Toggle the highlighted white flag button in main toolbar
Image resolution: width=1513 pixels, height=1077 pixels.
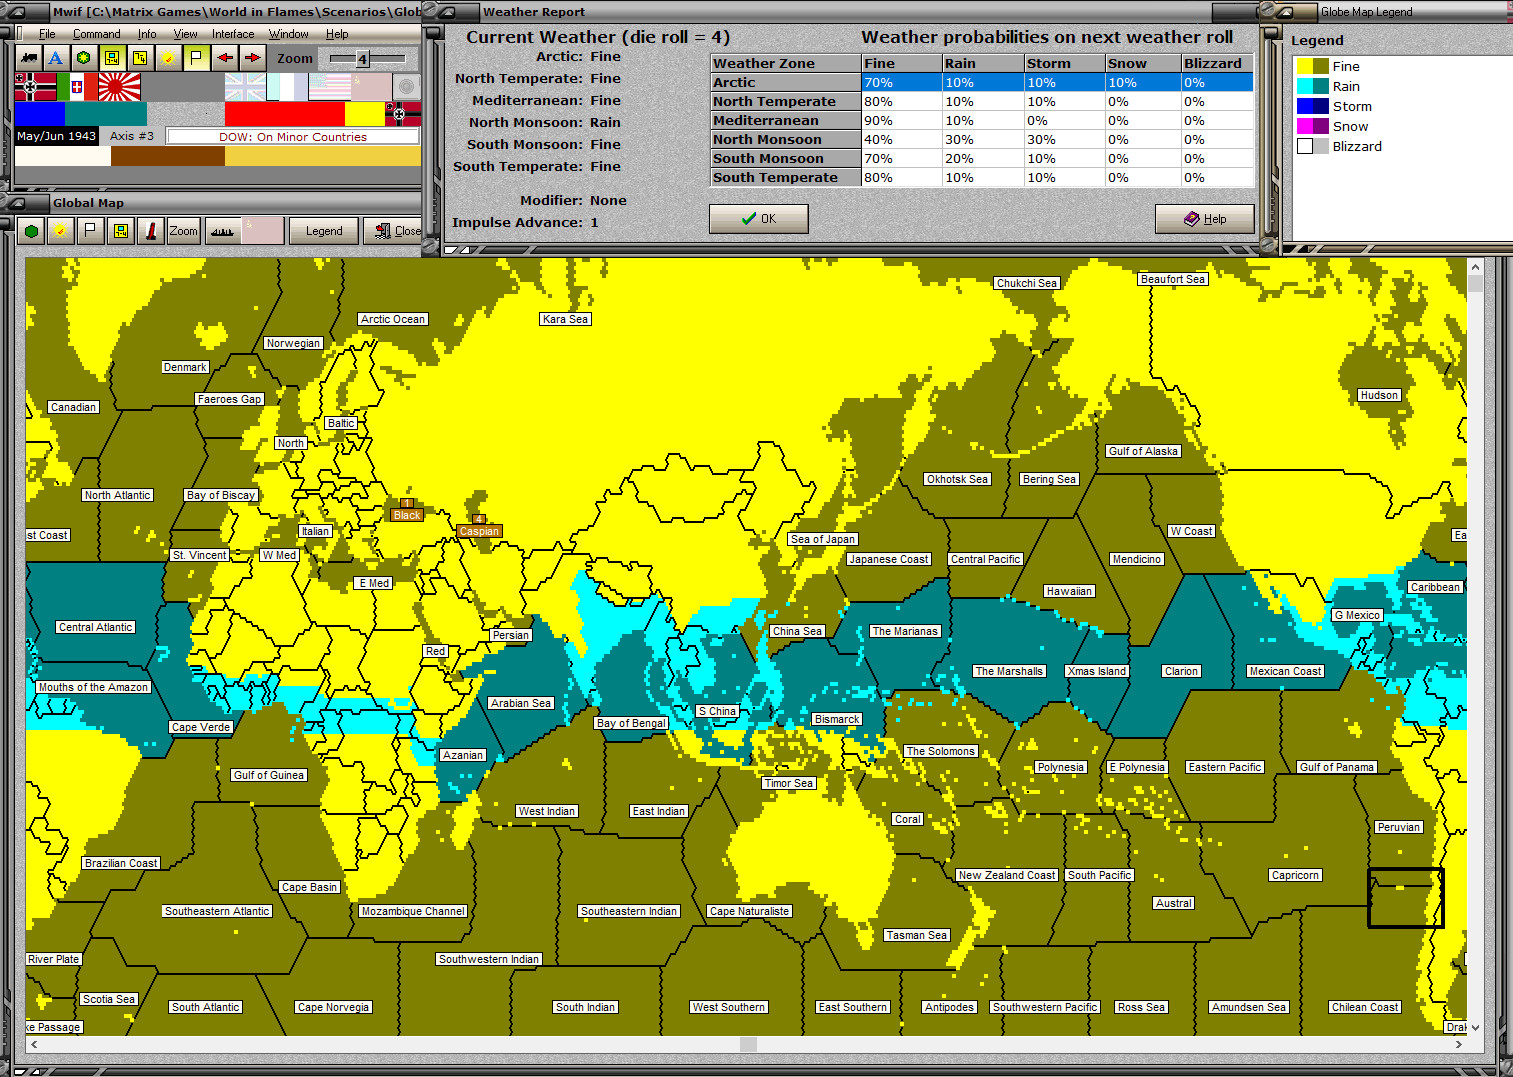click(197, 58)
